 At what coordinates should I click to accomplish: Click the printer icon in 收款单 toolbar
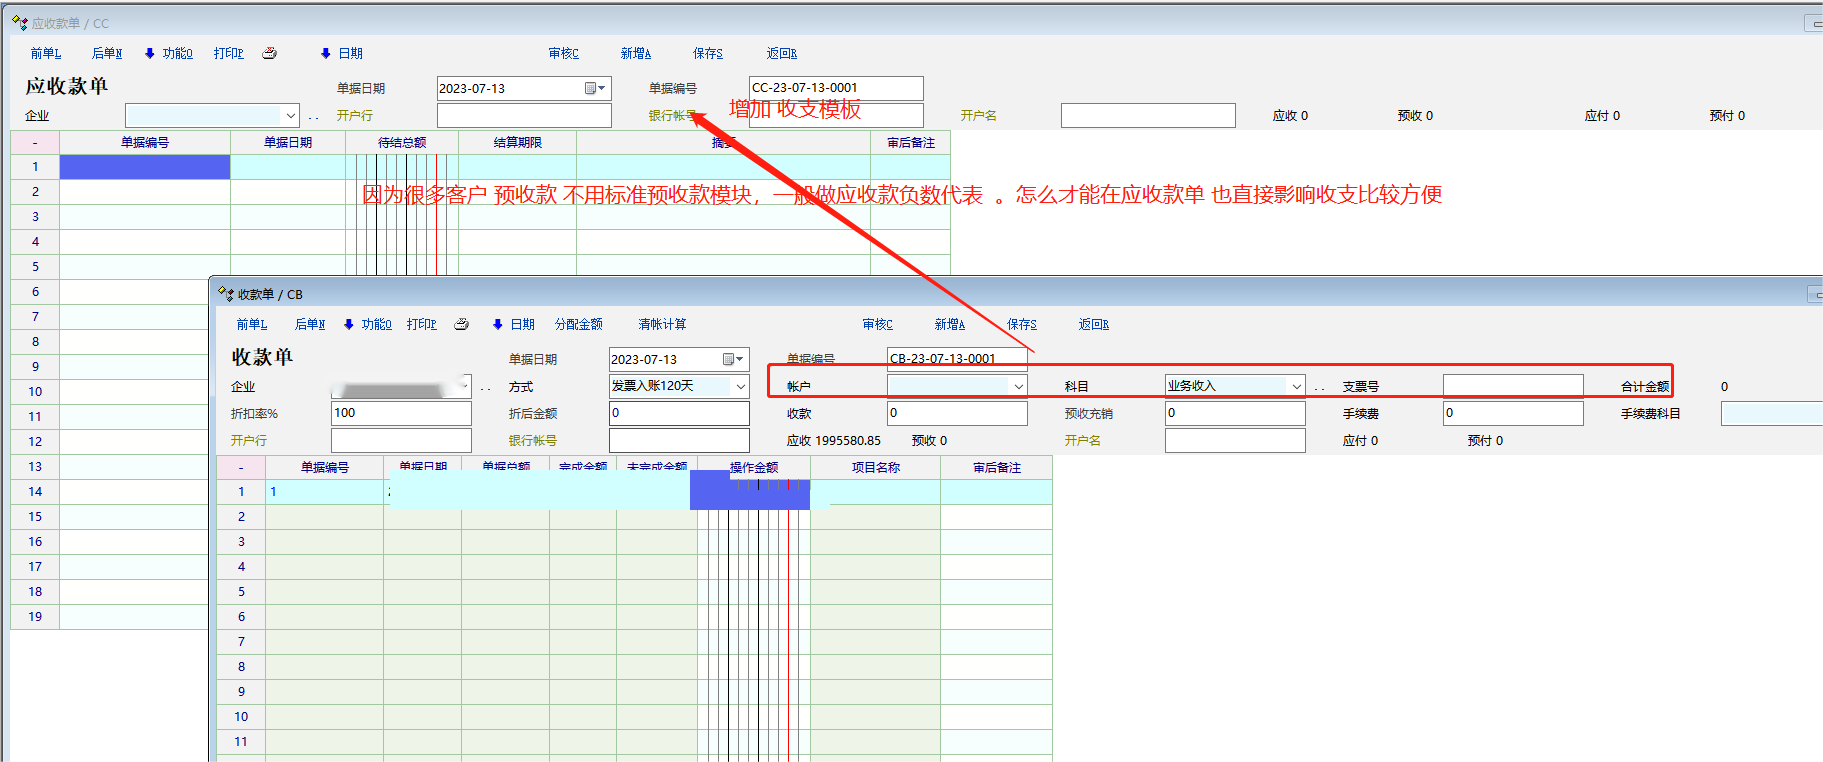point(461,324)
